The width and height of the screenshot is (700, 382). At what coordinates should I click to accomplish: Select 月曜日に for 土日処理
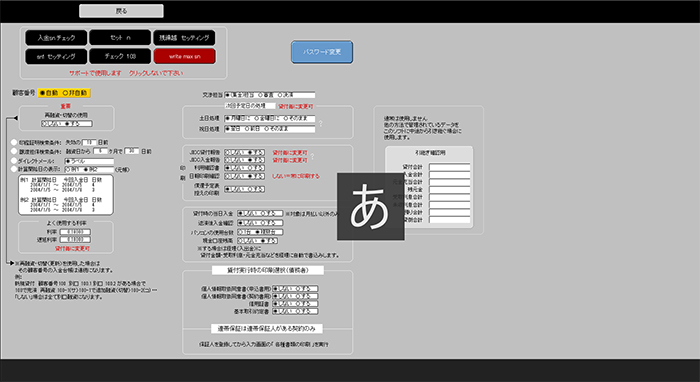click(x=238, y=119)
